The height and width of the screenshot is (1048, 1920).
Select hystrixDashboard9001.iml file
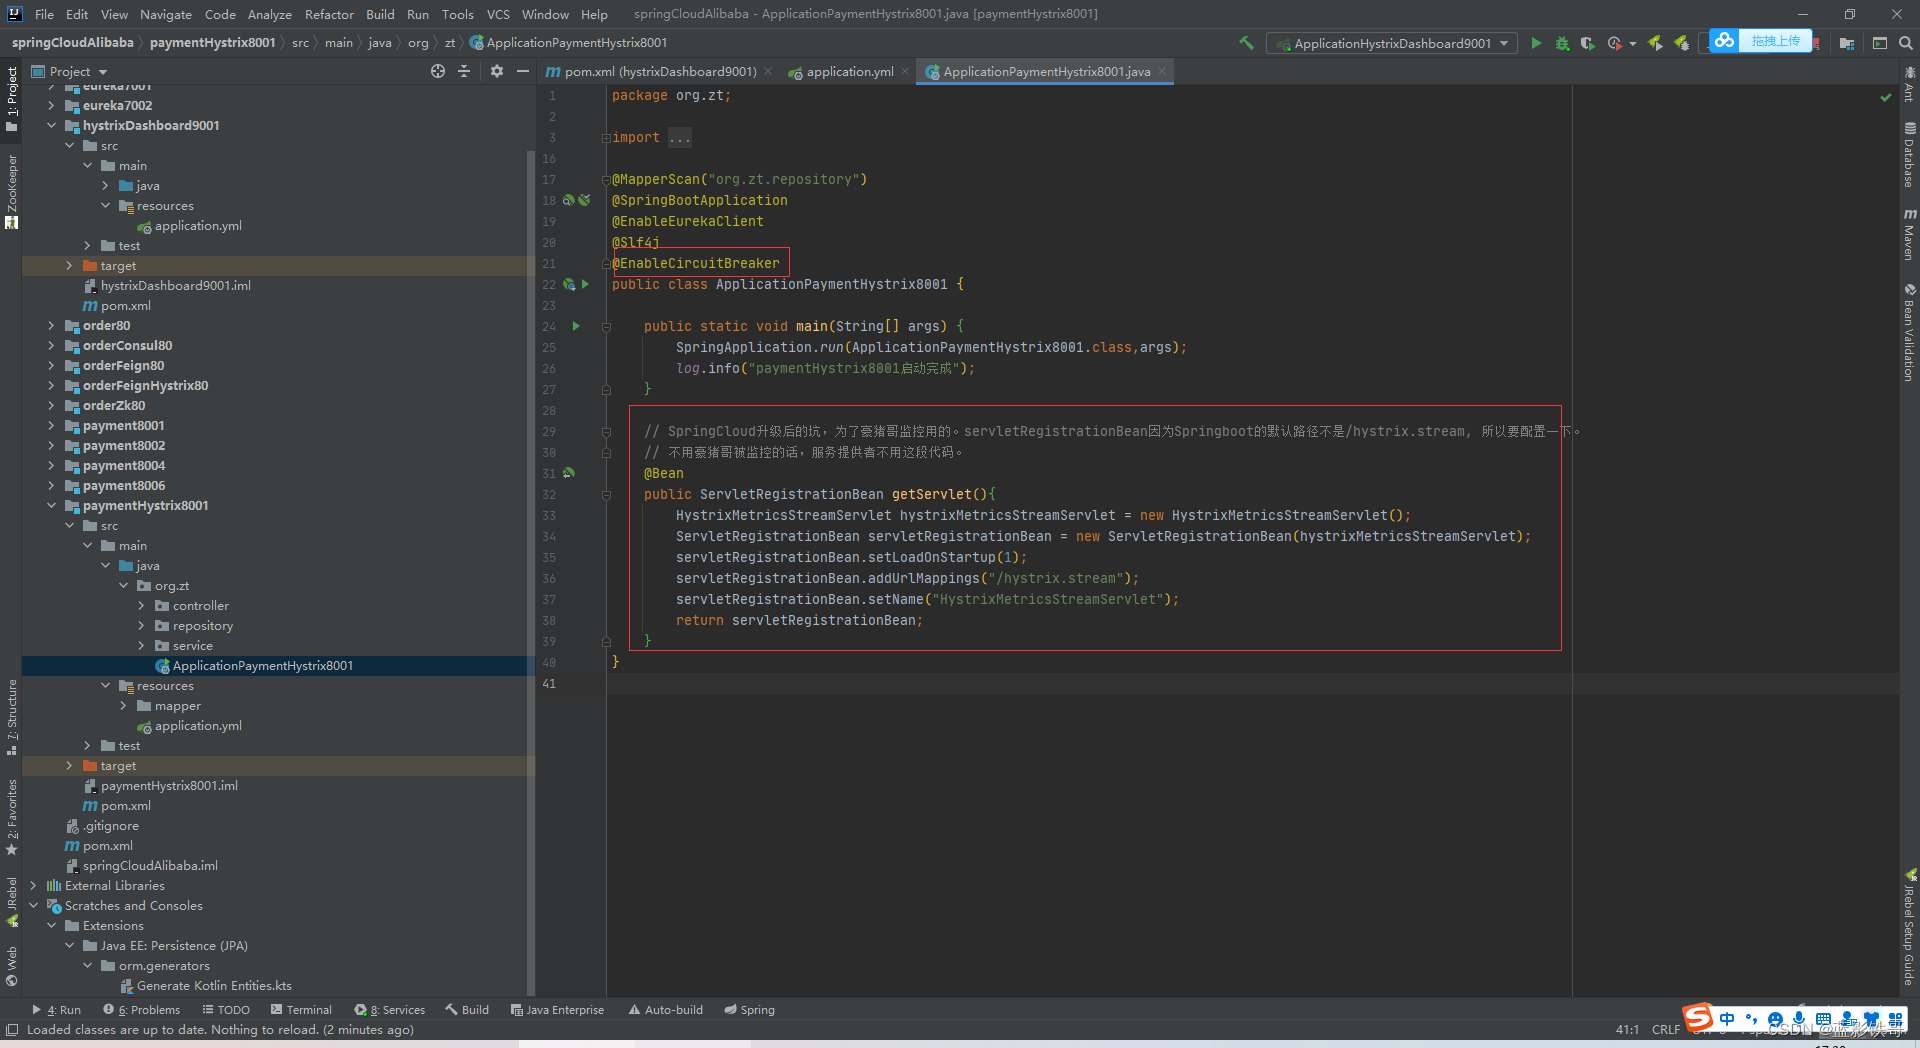(175, 285)
